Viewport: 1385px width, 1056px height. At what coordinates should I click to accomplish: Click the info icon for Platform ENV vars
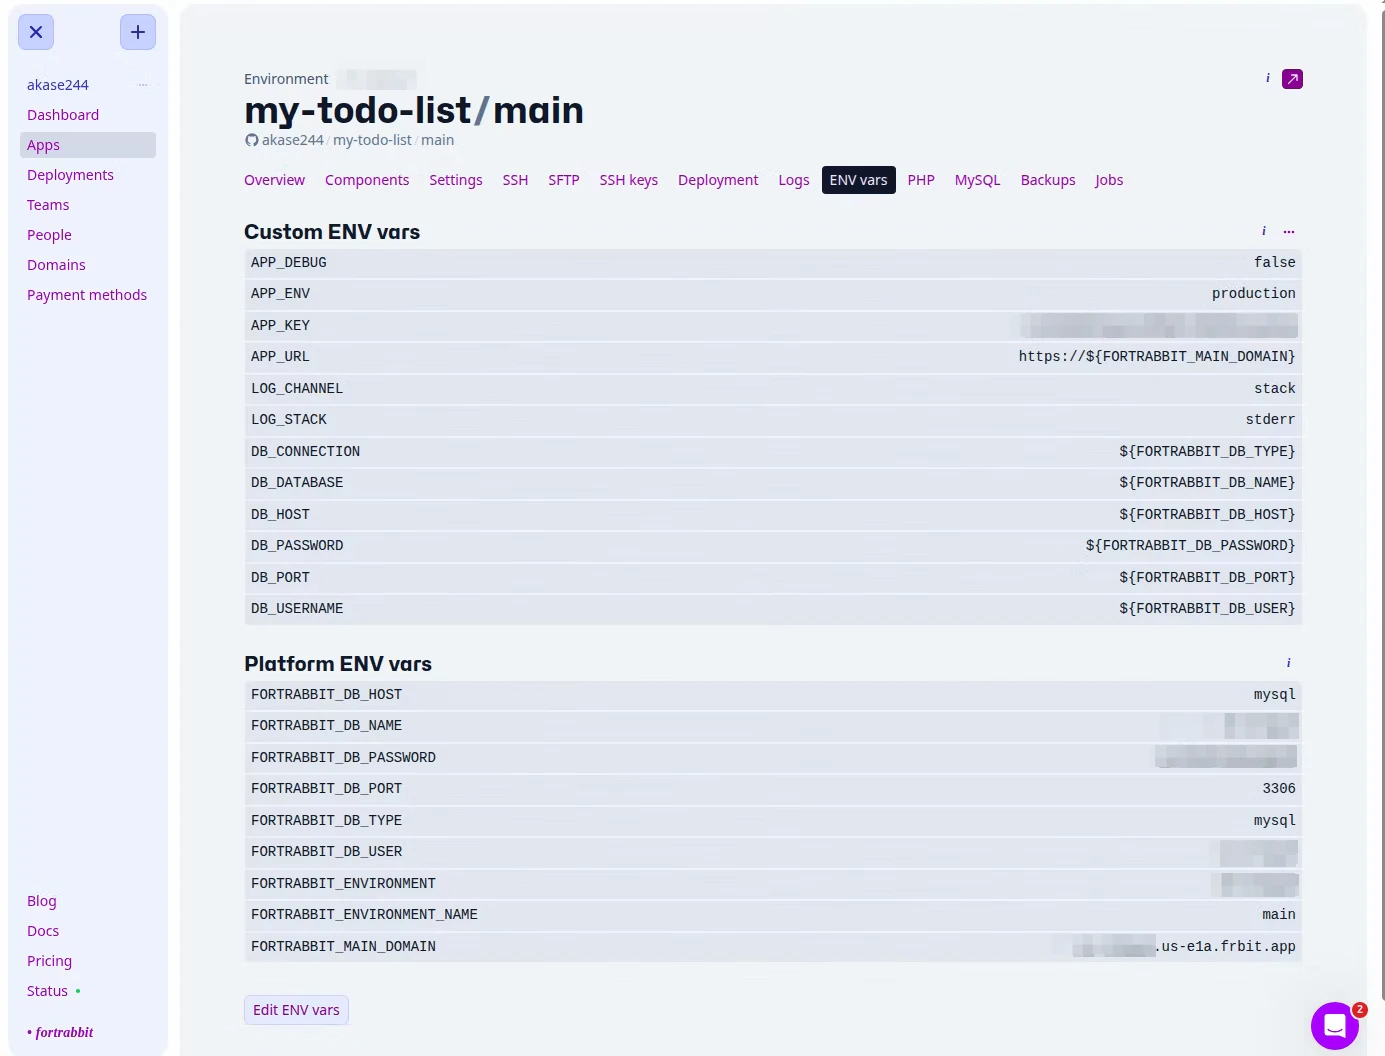point(1289,663)
